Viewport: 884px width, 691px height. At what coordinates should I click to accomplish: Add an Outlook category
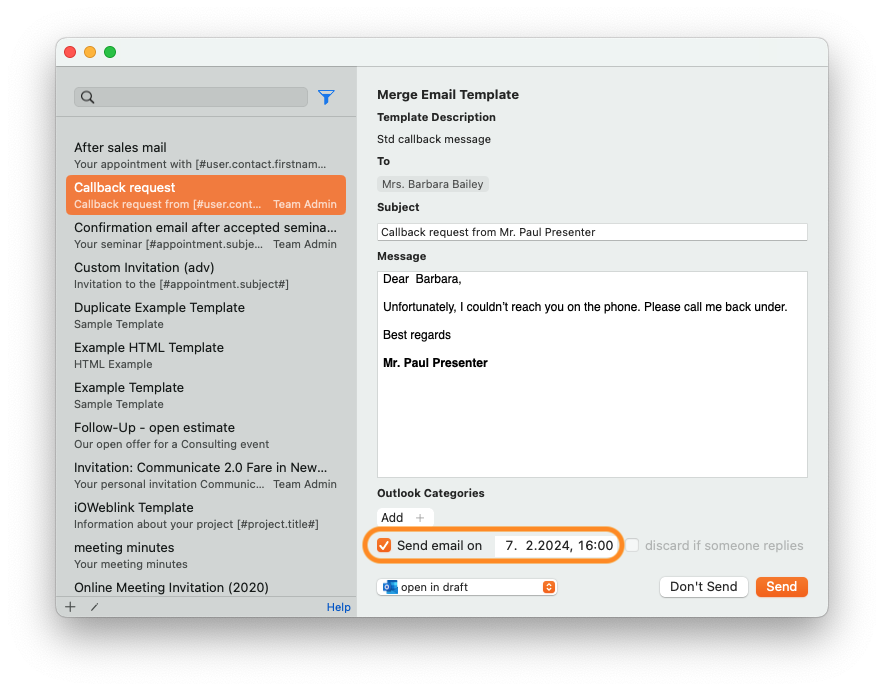click(405, 517)
